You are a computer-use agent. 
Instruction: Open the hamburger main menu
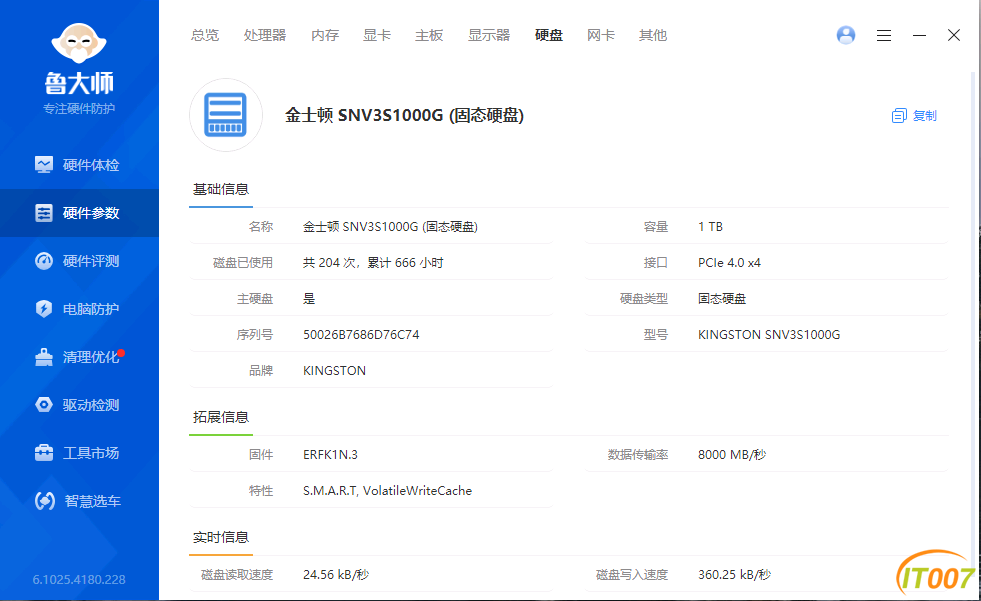coord(884,36)
